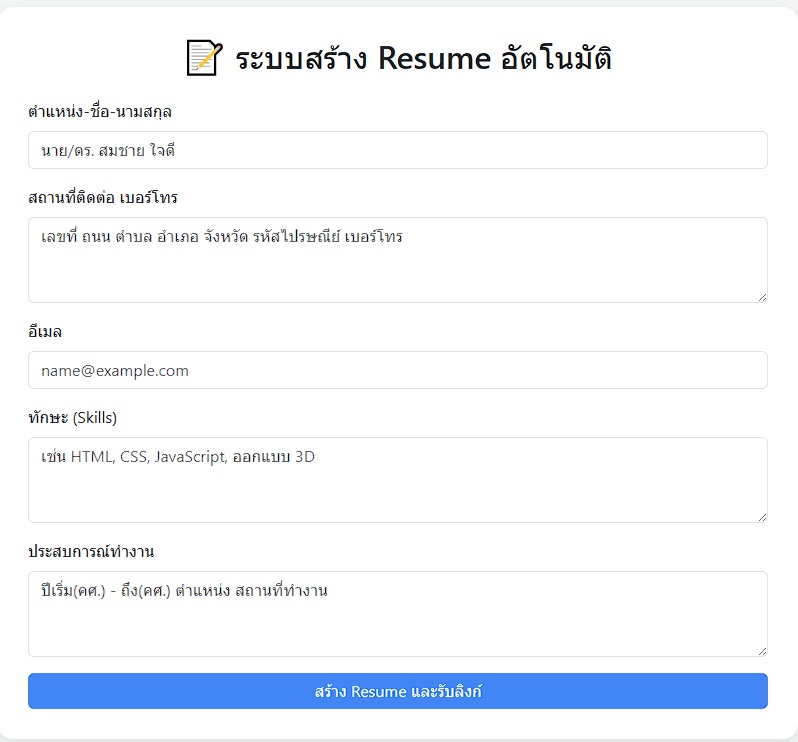The image size is (798, 742).
Task: Click the "อีเมล" field label
Action: pyautogui.click(x=46, y=331)
